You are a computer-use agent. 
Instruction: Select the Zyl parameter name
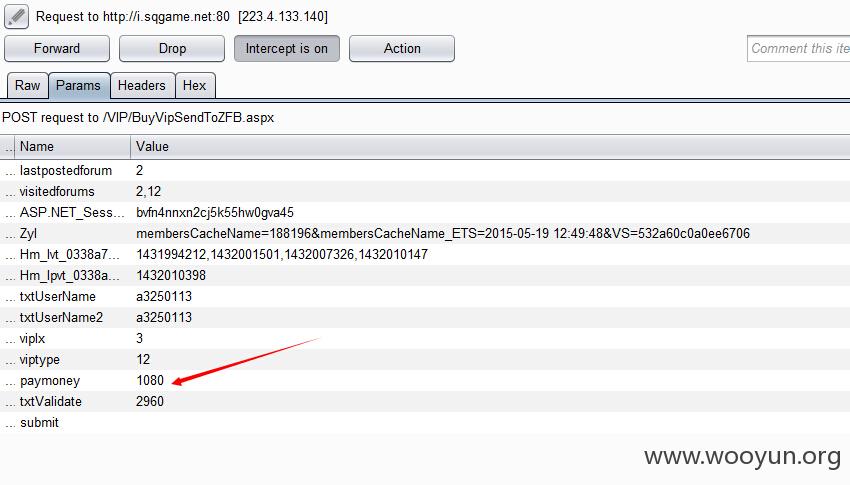(x=28, y=234)
